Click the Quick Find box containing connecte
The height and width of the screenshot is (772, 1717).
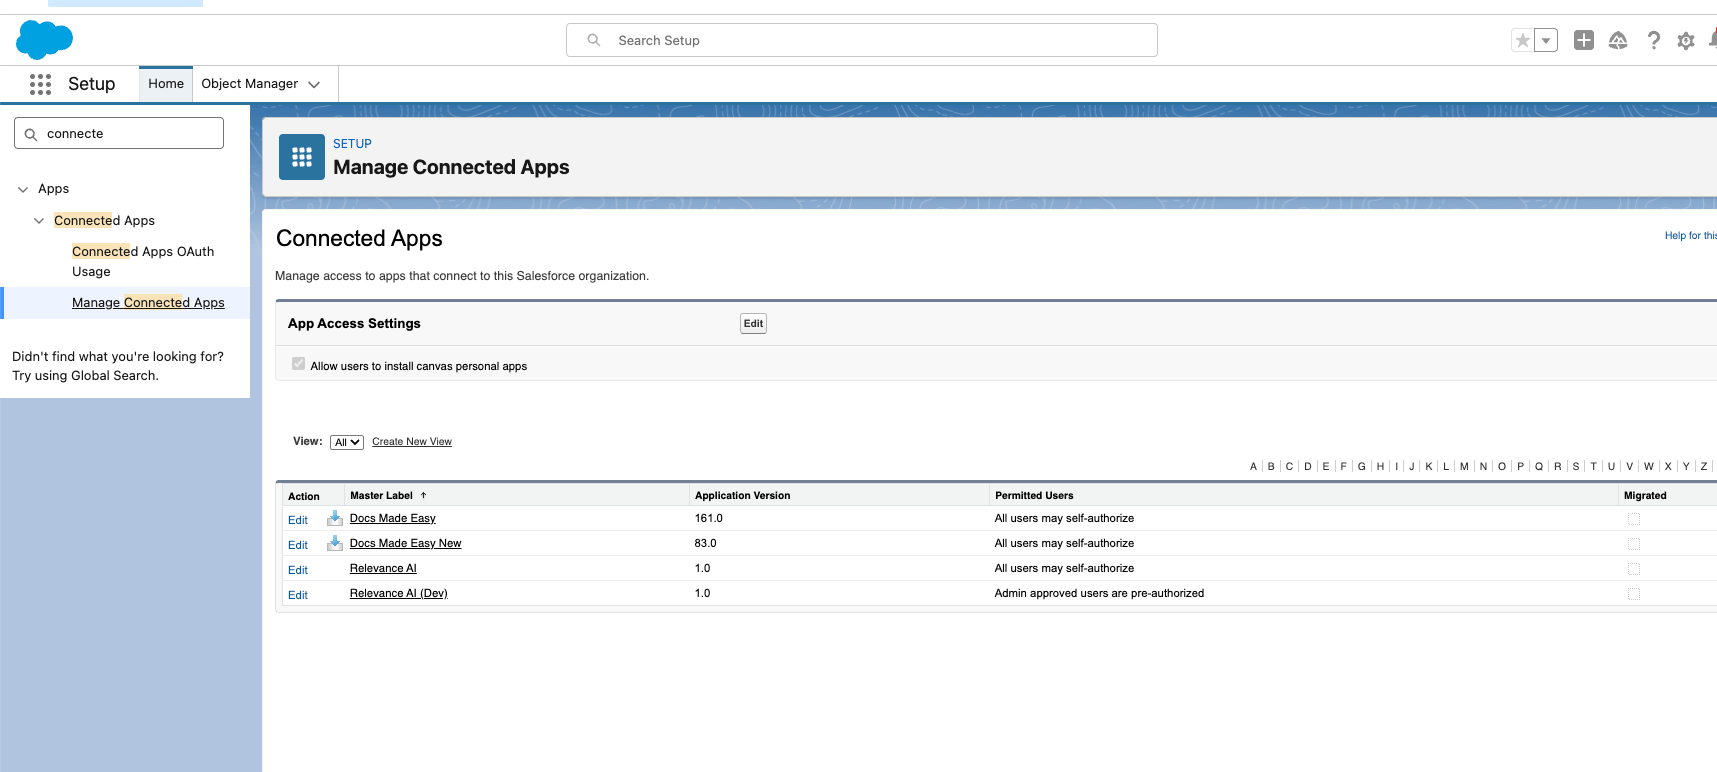pyautogui.click(x=119, y=133)
